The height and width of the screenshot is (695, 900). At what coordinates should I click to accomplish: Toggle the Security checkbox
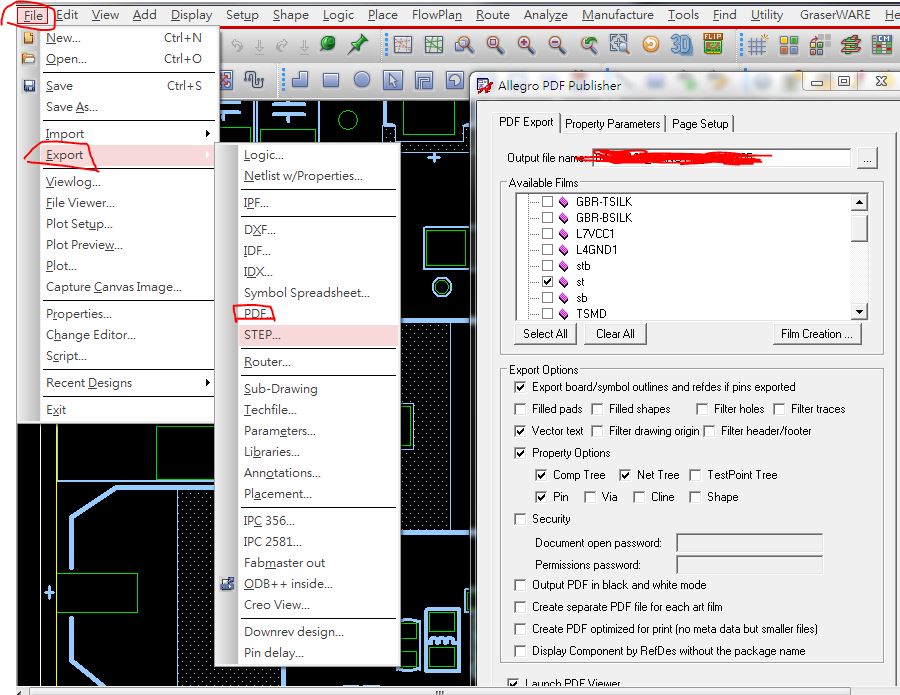520,519
